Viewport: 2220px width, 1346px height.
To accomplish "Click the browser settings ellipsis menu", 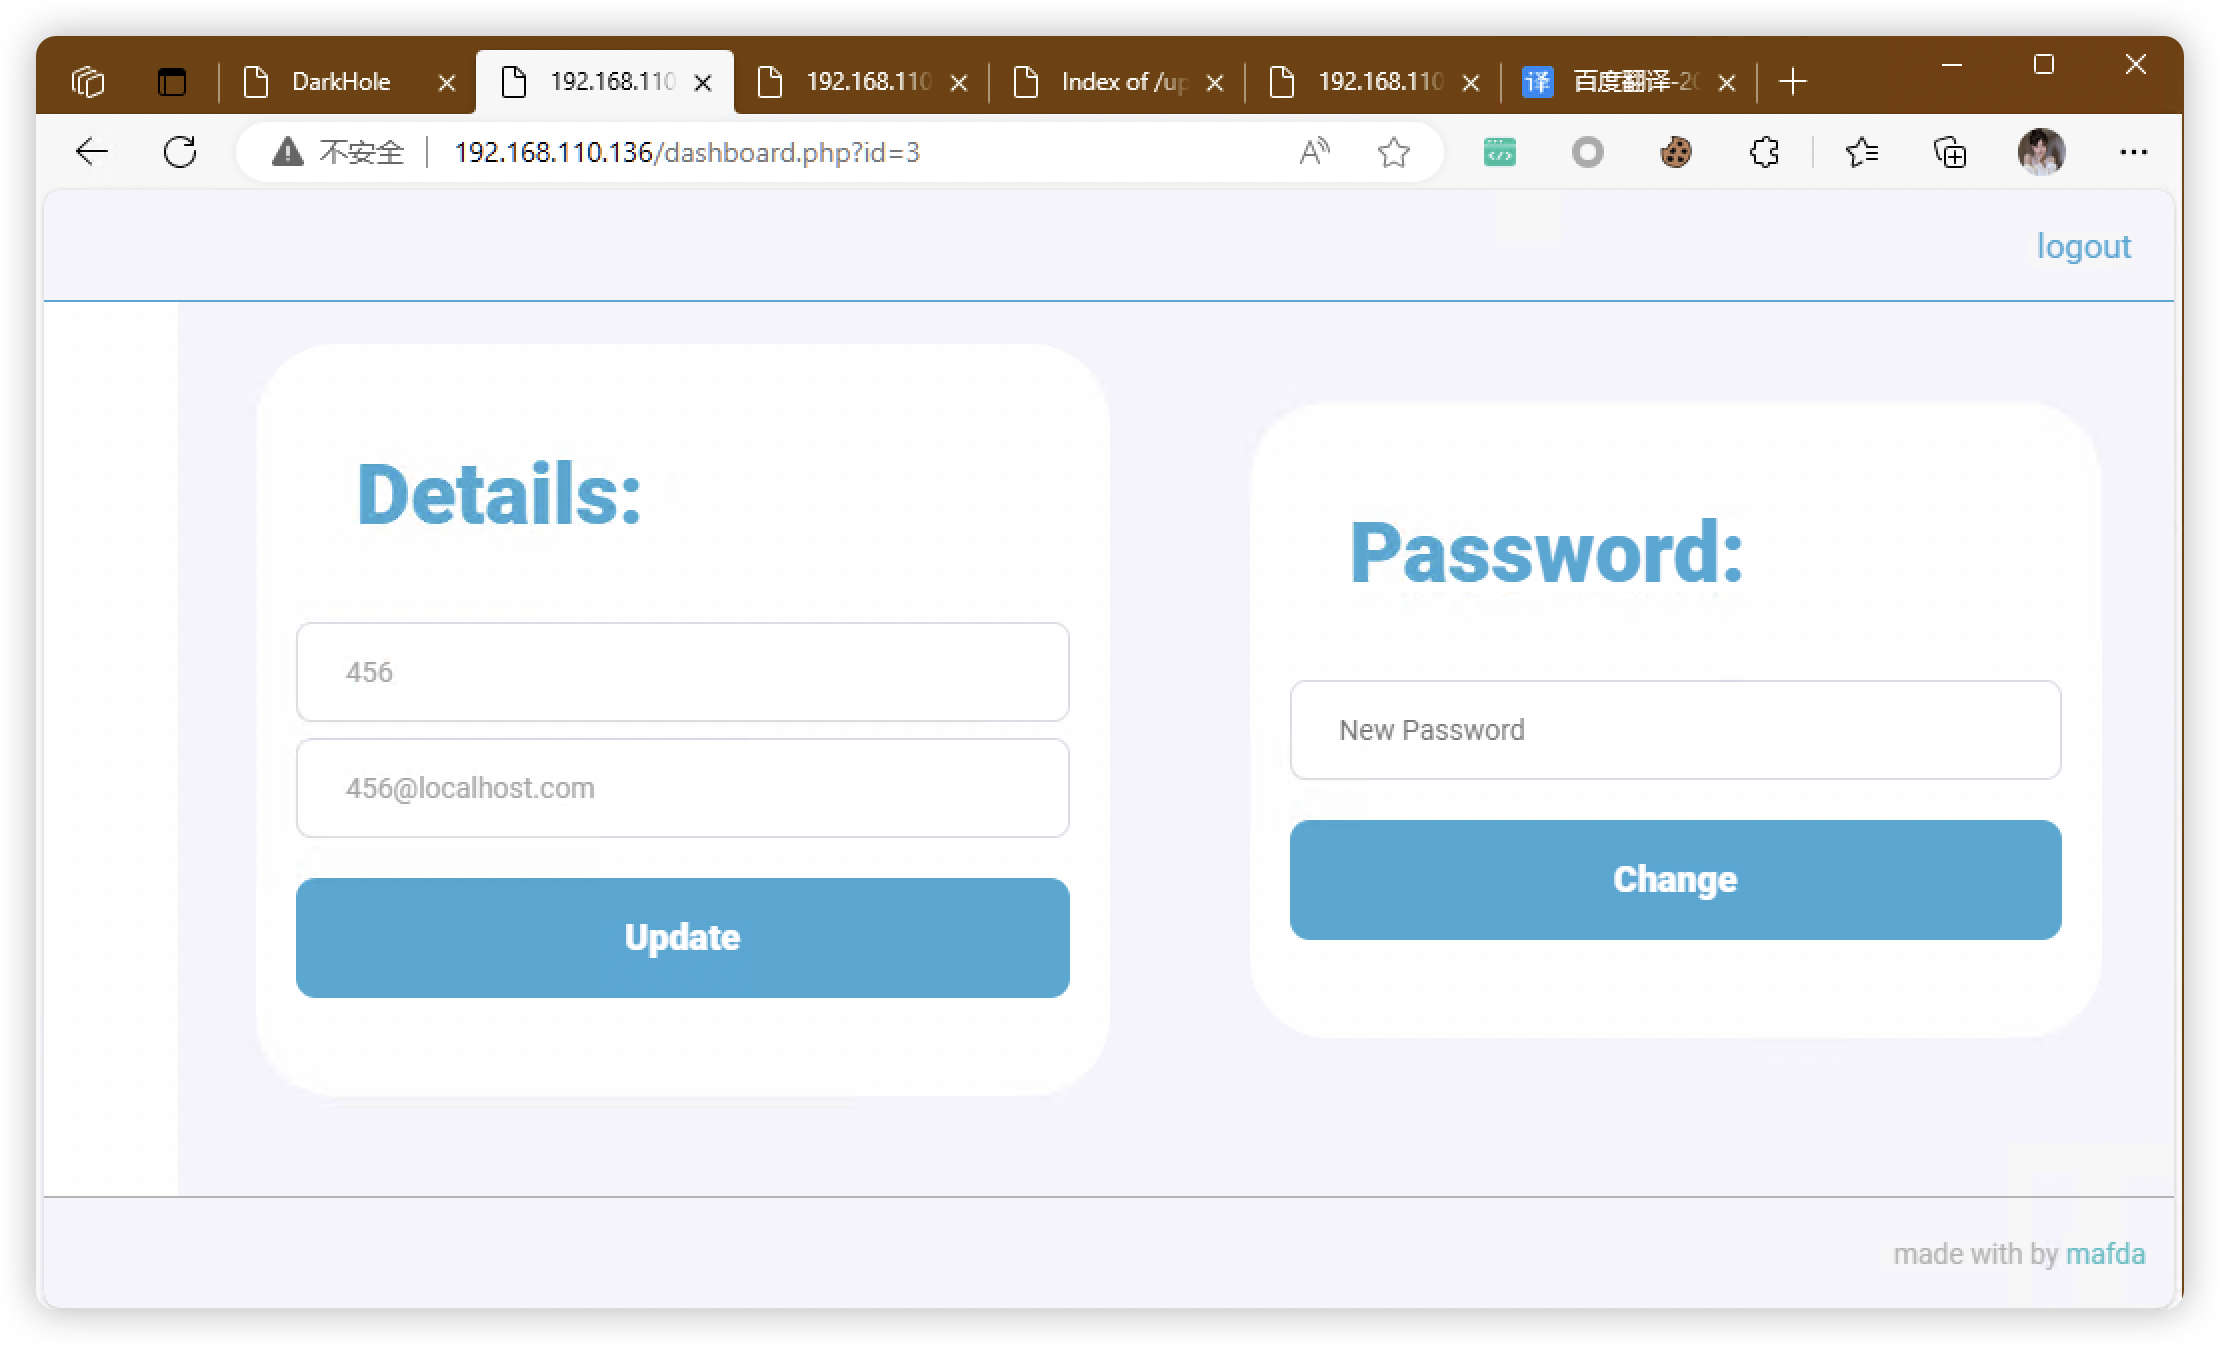I will [2134, 152].
